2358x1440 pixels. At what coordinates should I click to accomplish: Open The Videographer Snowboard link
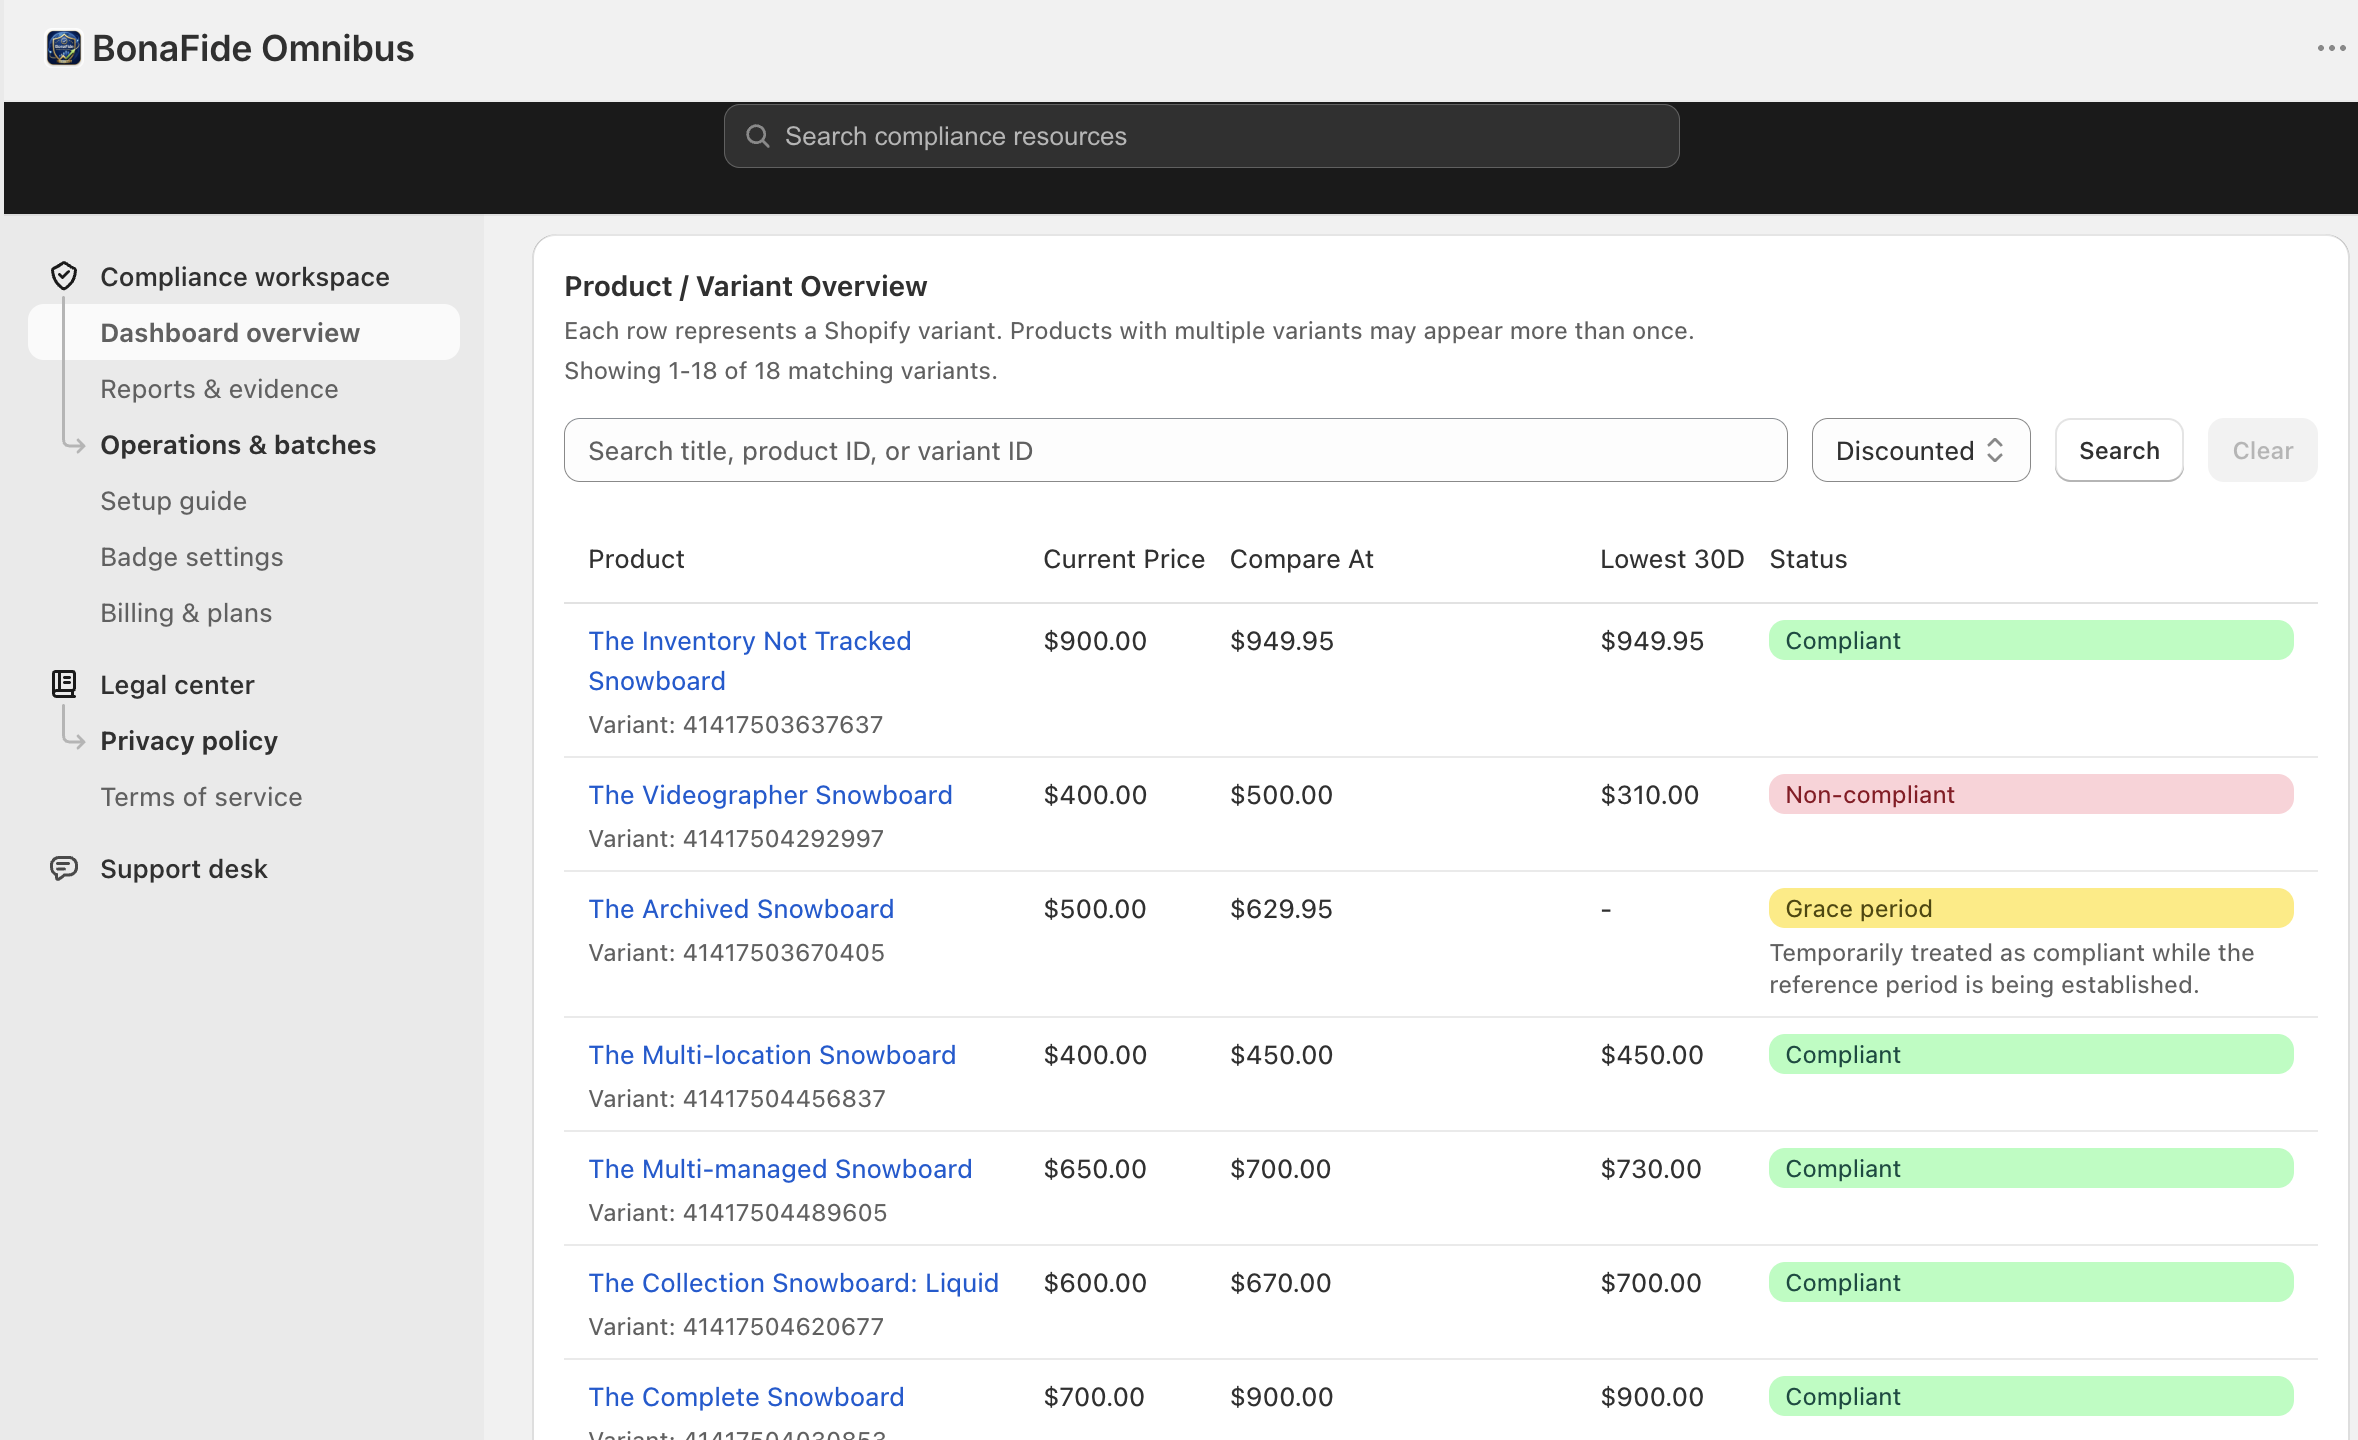[770, 795]
